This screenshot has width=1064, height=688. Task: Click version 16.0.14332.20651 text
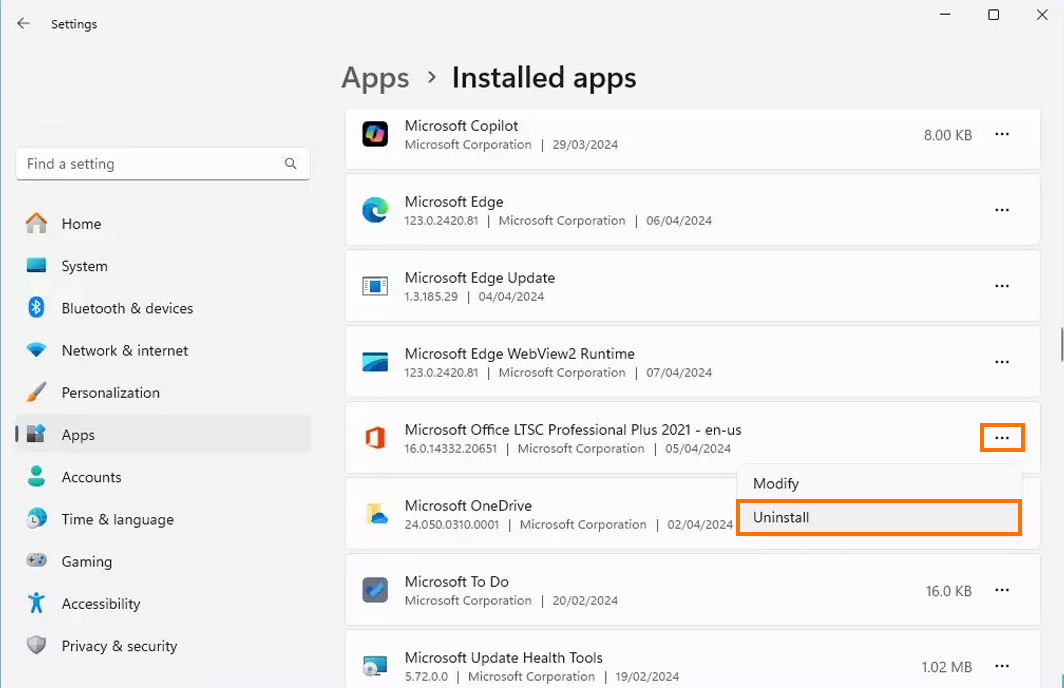[451, 448]
